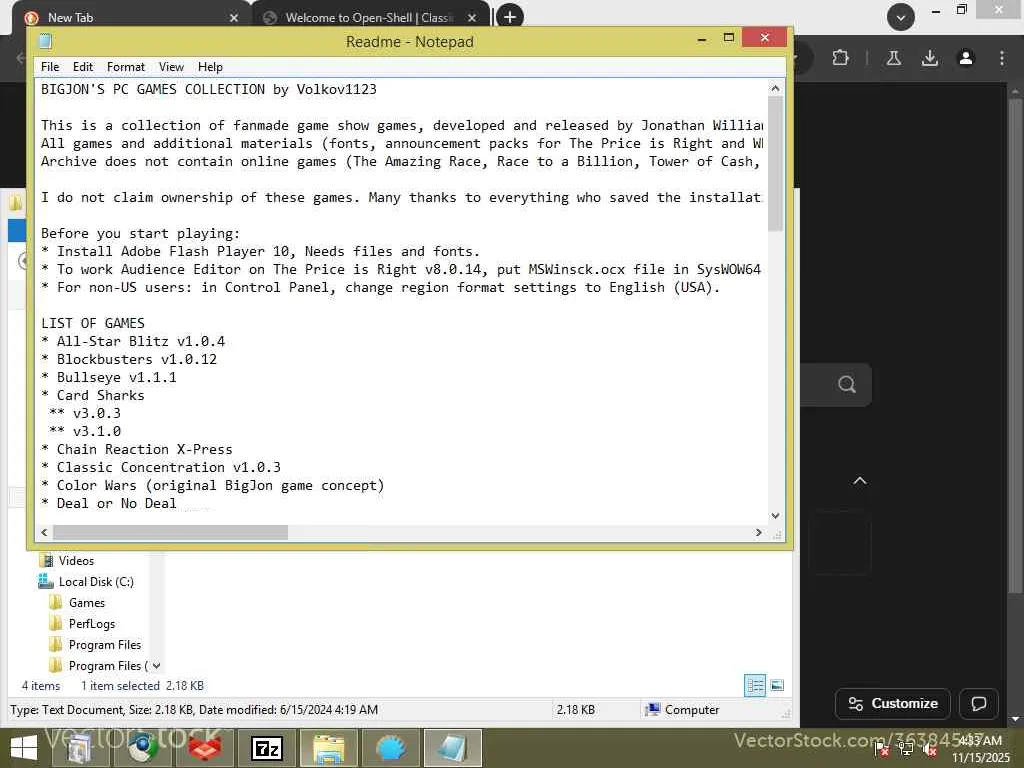Maximize the Readme Notepad window

coord(729,38)
